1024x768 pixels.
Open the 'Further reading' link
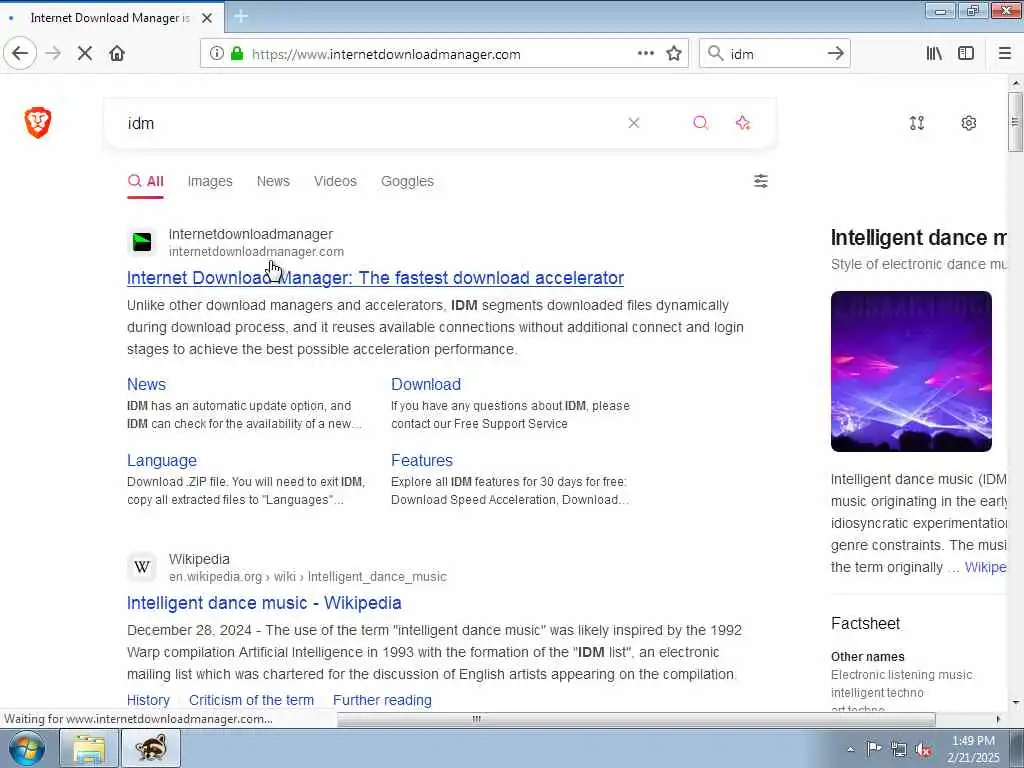[382, 700]
